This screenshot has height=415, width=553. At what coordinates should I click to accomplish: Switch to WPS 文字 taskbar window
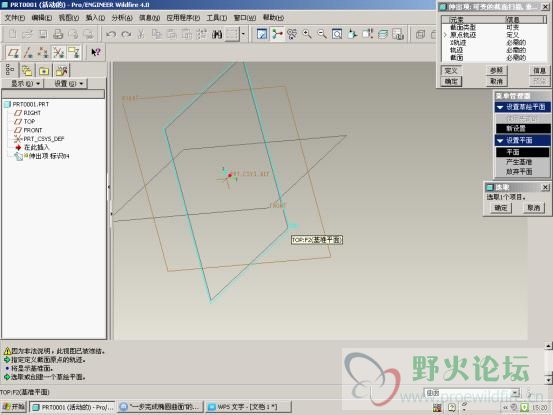pyautogui.click(x=248, y=407)
